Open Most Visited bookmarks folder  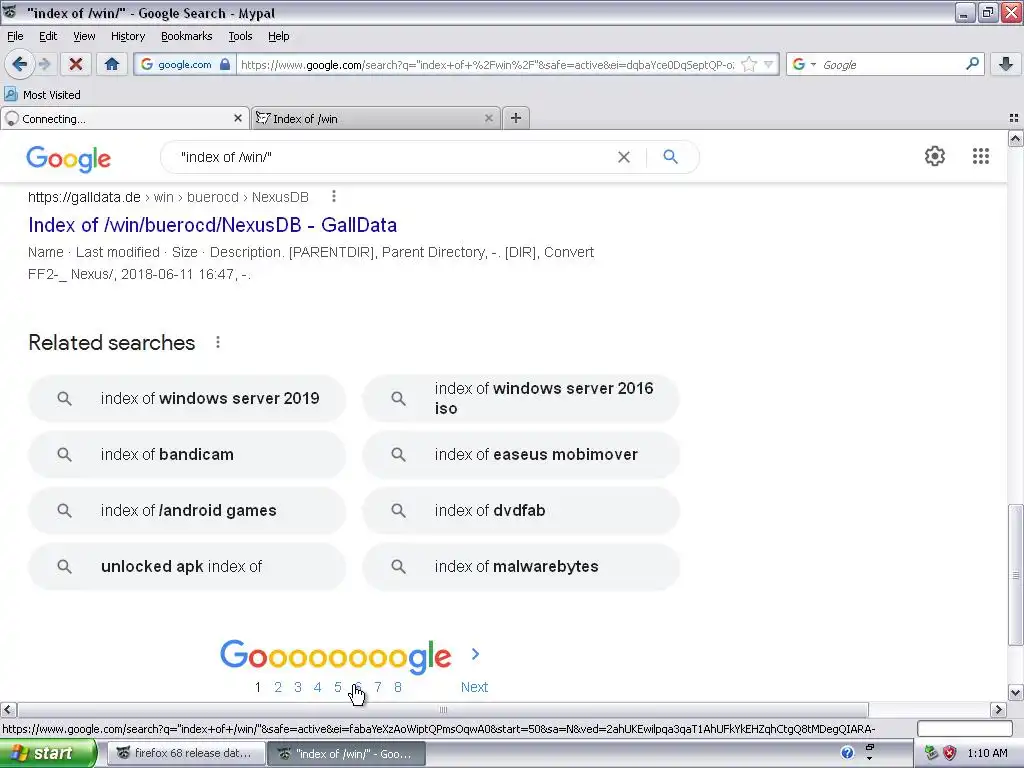point(43,95)
